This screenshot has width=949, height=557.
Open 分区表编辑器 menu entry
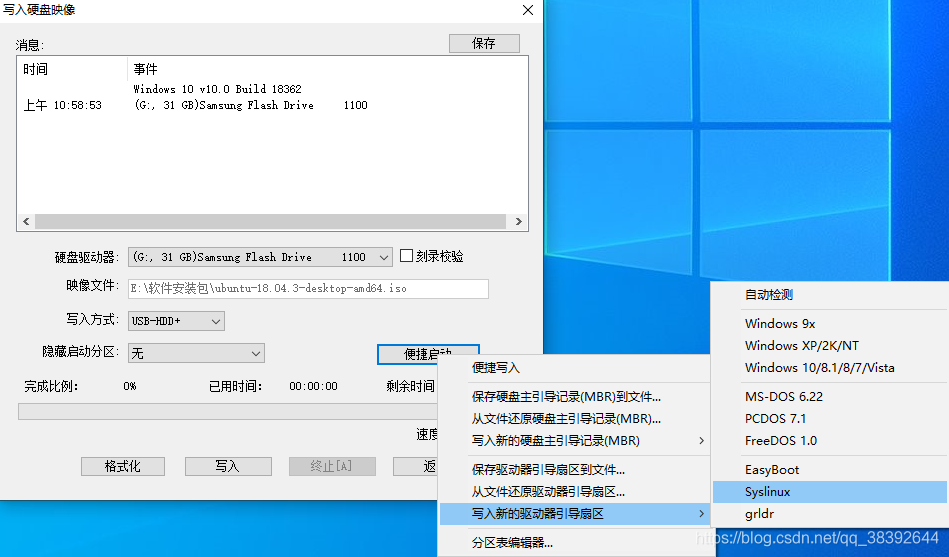coord(574,542)
